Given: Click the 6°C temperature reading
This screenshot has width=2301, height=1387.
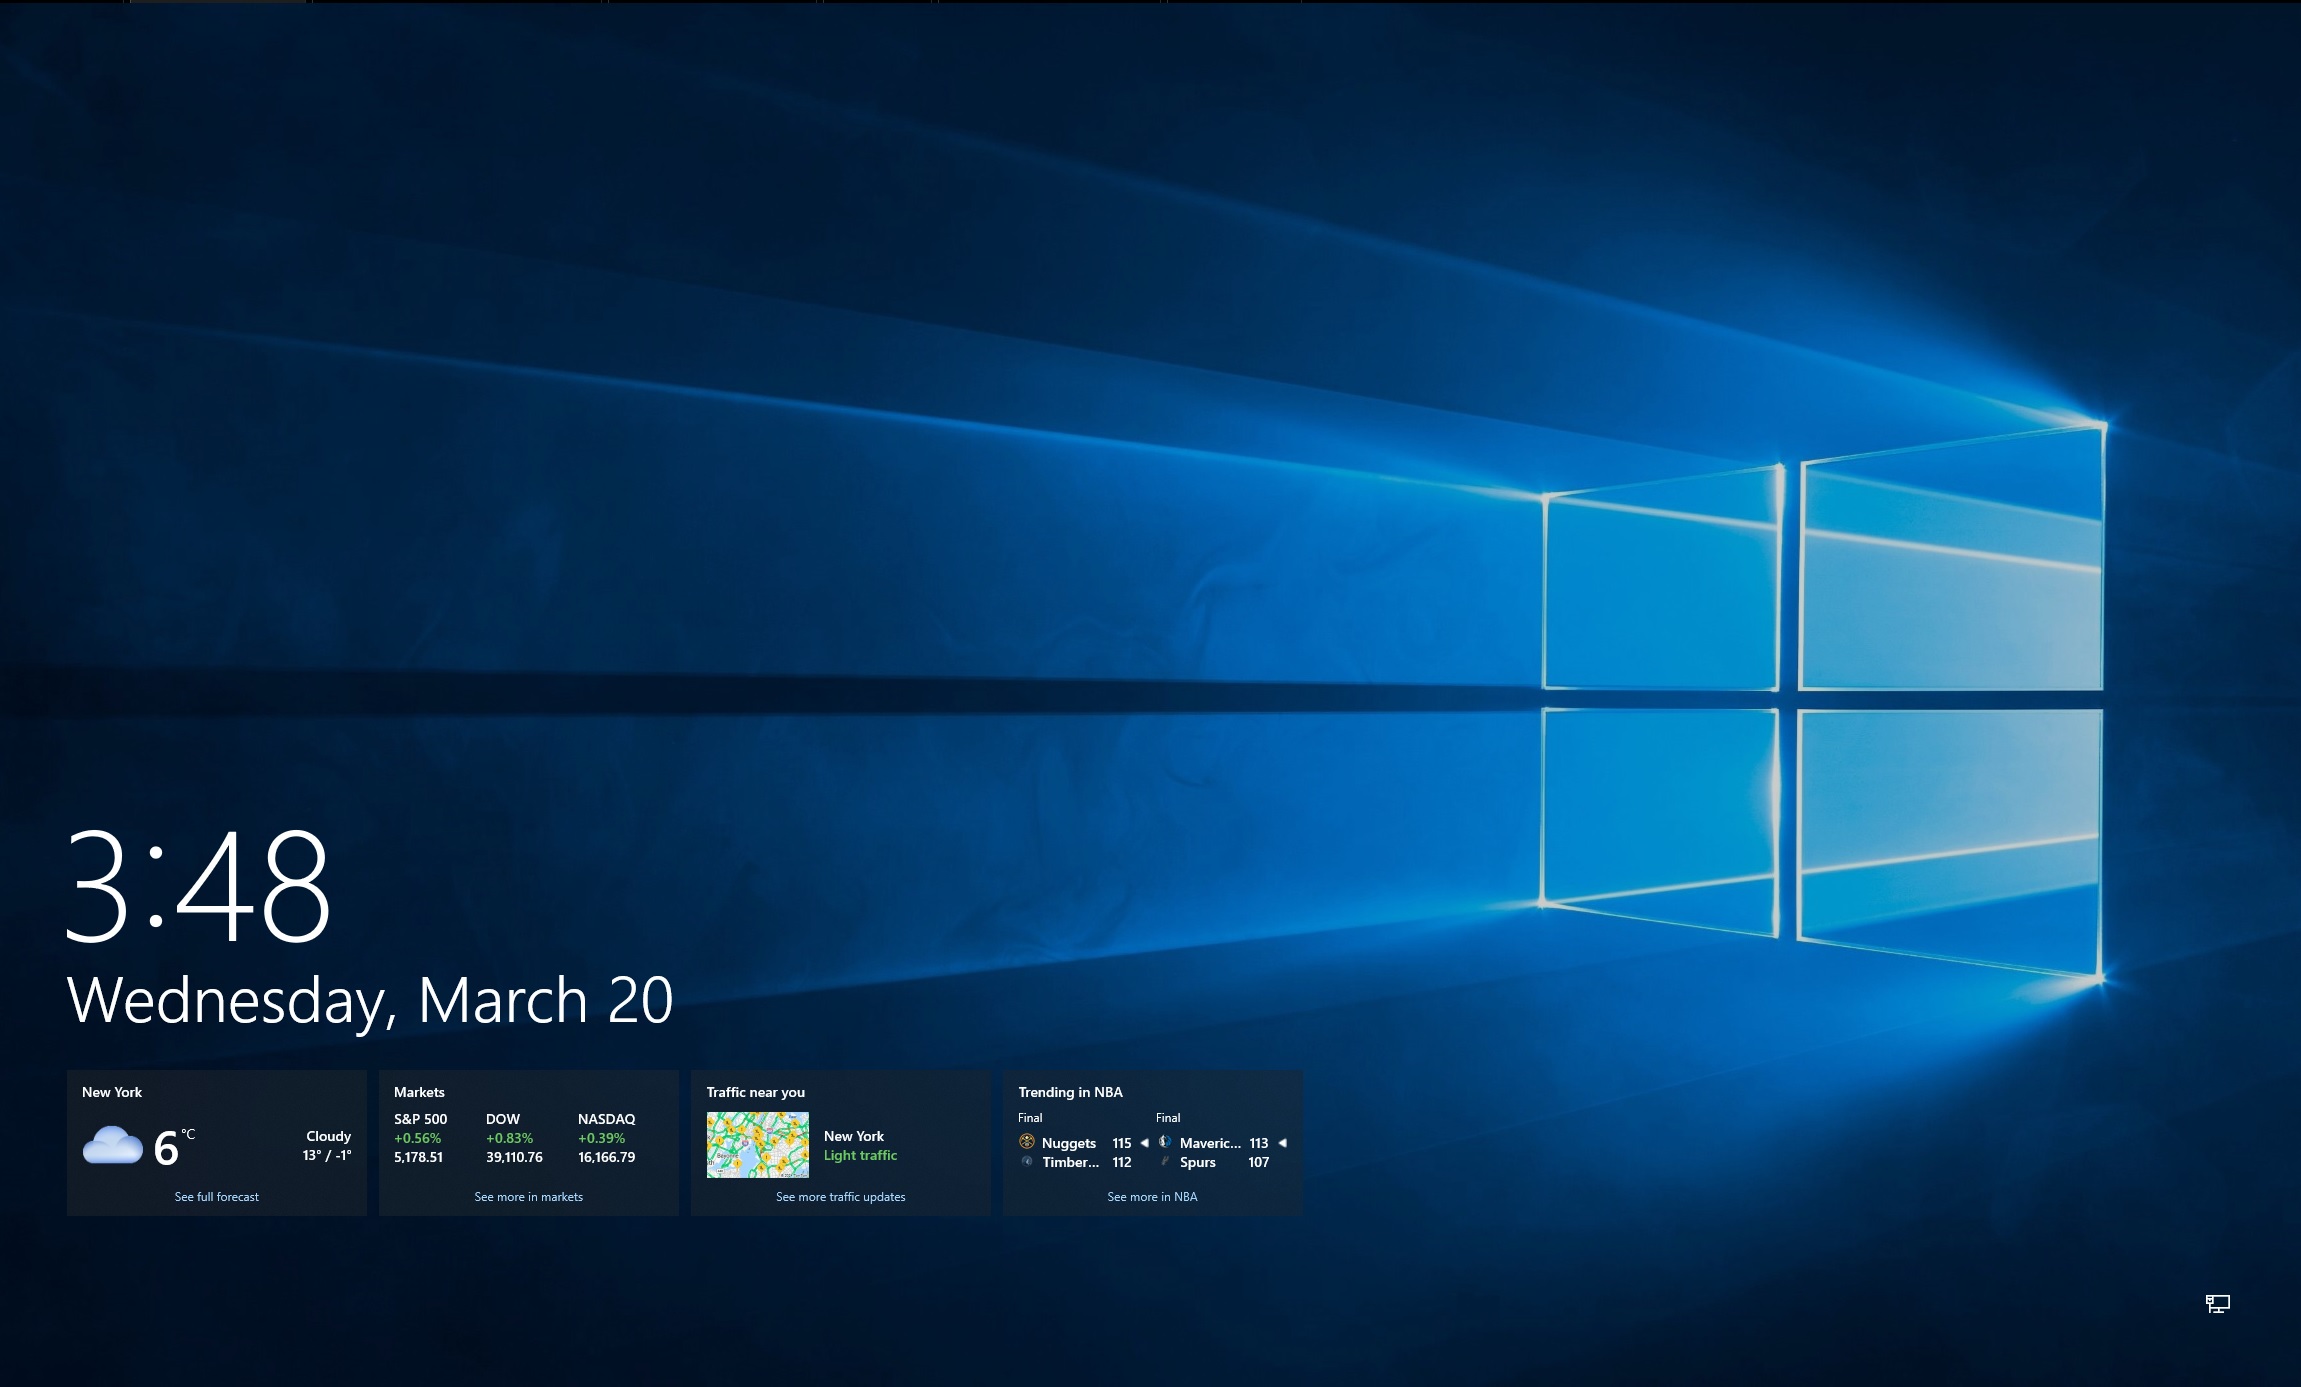Looking at the screenshot, I should pos(168,1147).
